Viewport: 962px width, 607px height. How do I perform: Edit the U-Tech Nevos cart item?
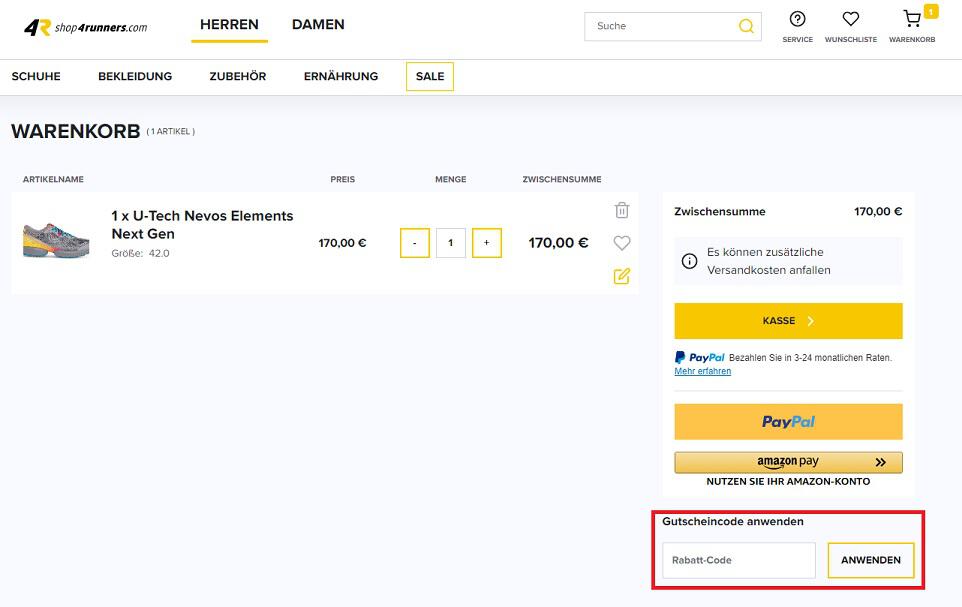point(621,276)
